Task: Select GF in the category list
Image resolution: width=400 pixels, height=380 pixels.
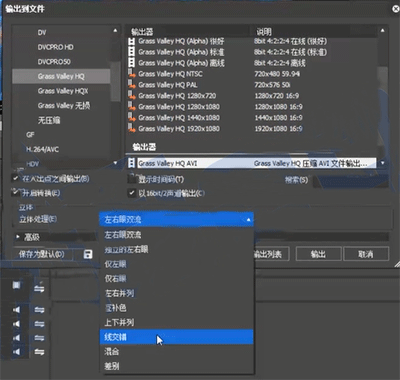Action: tap(30, 135)
